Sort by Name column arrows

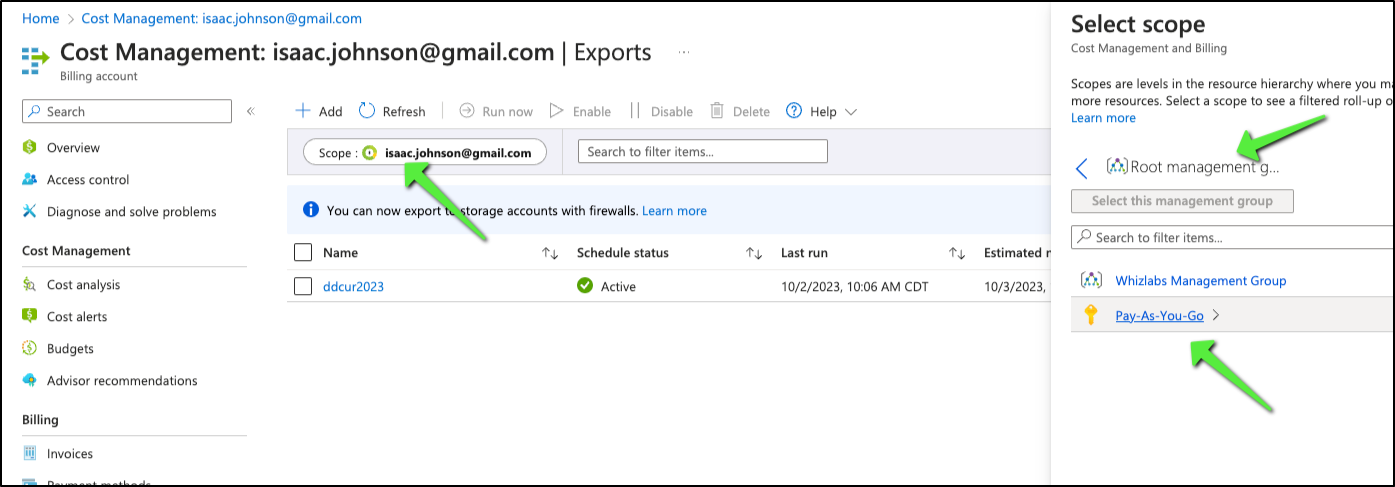pos(550,254)
